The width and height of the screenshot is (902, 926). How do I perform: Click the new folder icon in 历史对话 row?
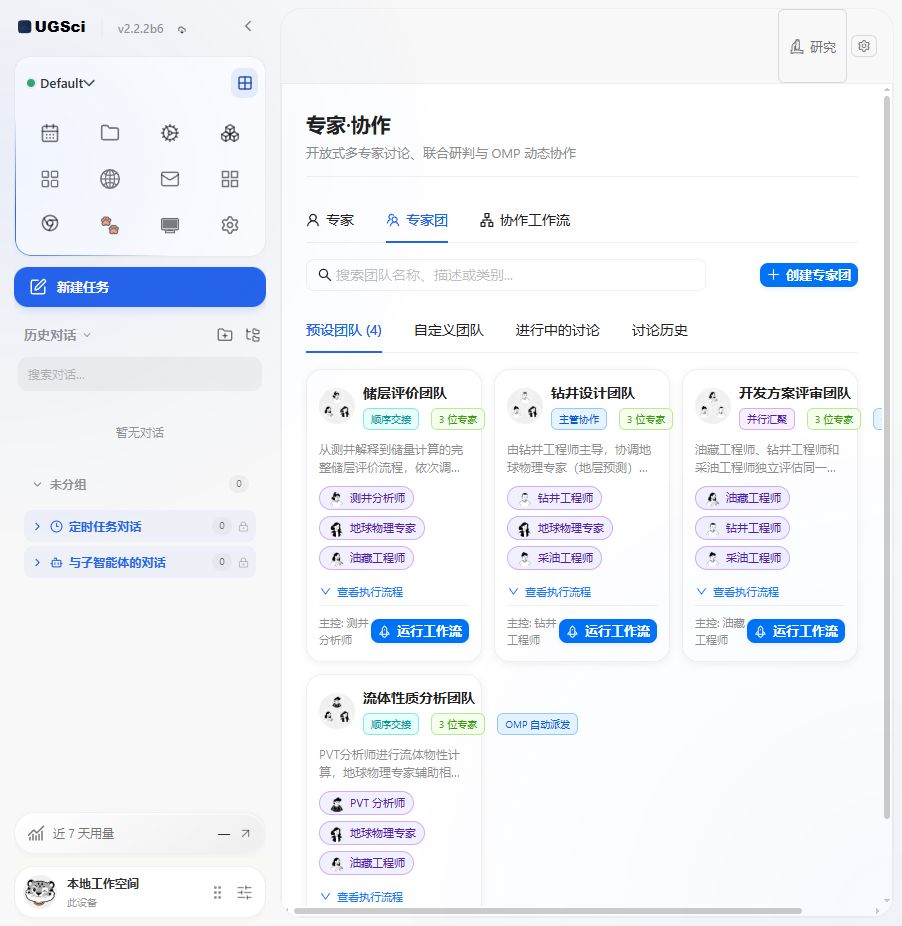(x=224, y=335)
